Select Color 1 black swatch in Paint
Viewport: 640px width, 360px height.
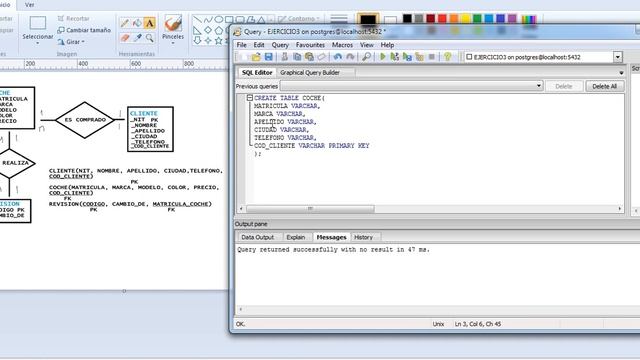(368, 19)
